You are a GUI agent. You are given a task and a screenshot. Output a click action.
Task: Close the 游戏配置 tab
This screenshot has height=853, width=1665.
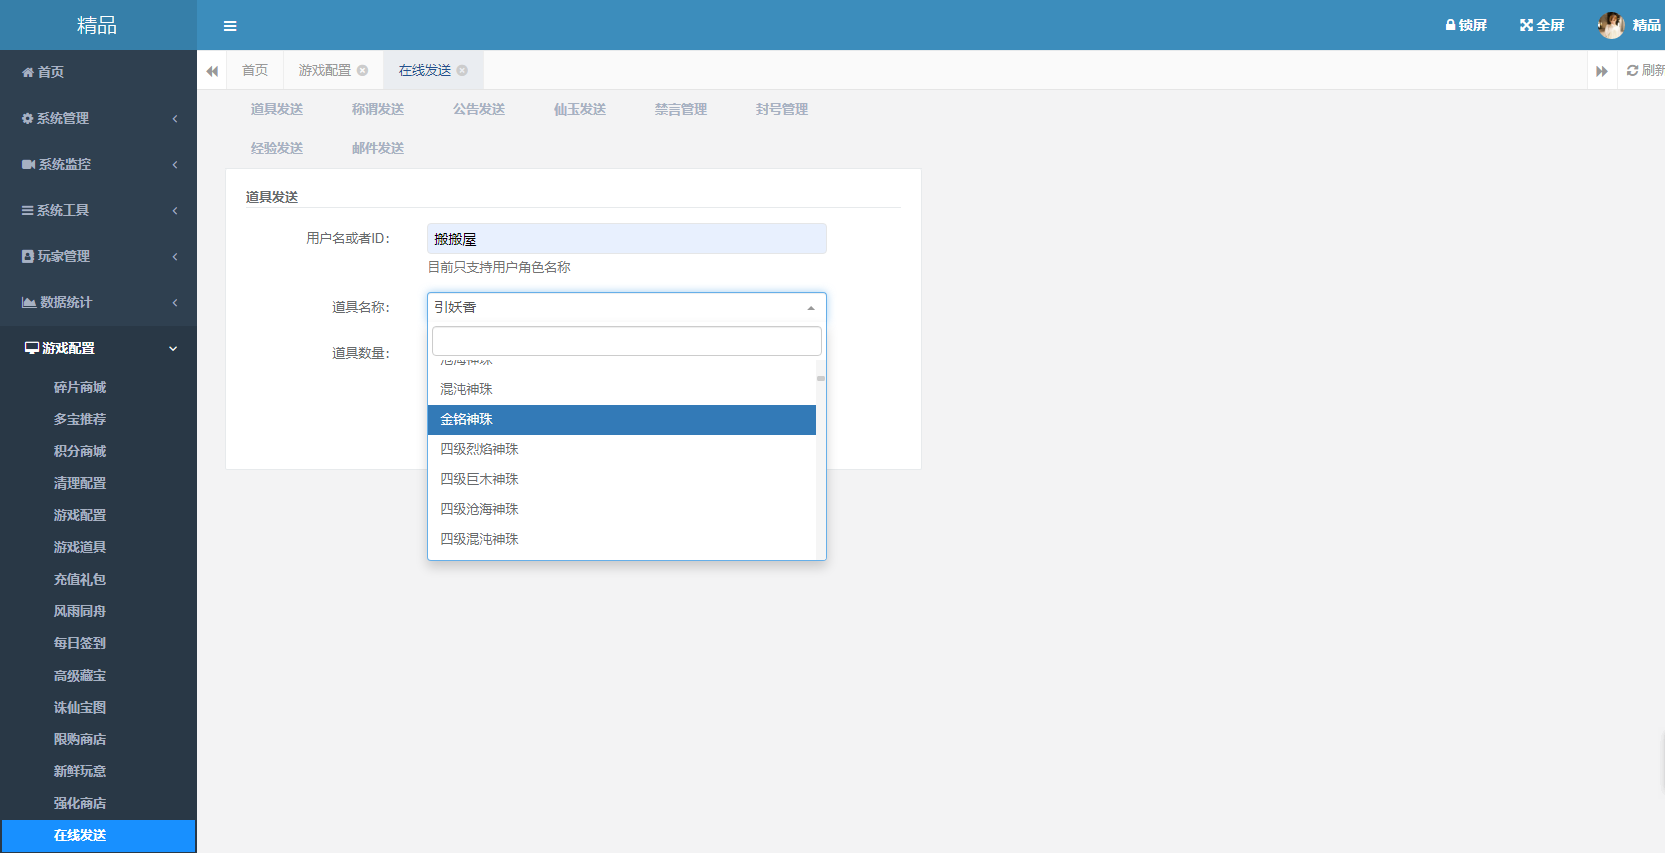point(363,70)
